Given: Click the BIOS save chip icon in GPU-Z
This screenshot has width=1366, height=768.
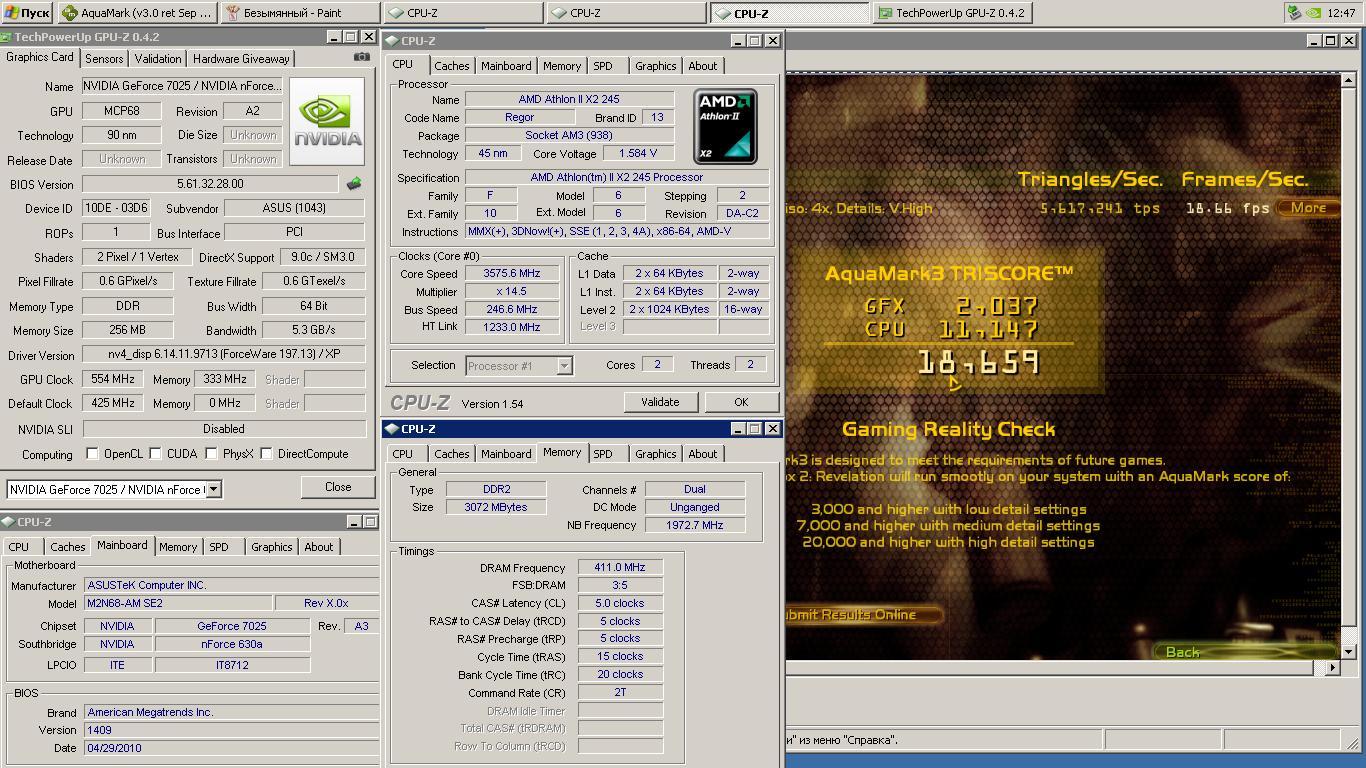Looking at the screenshot, I should point(354,184).
